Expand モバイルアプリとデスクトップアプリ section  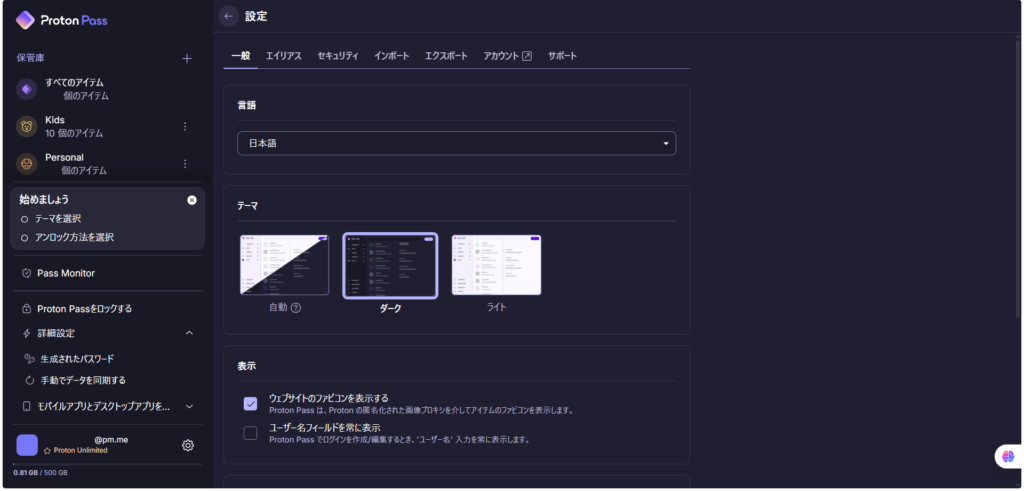point(189,406)
